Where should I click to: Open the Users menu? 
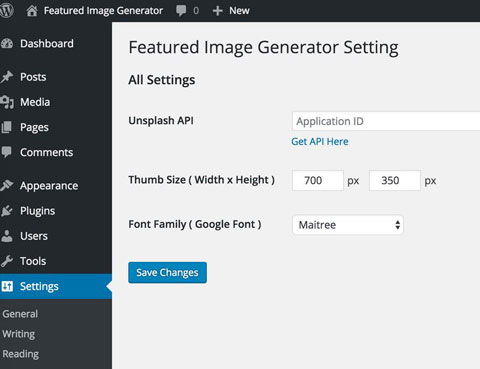(x=34, y=236)
